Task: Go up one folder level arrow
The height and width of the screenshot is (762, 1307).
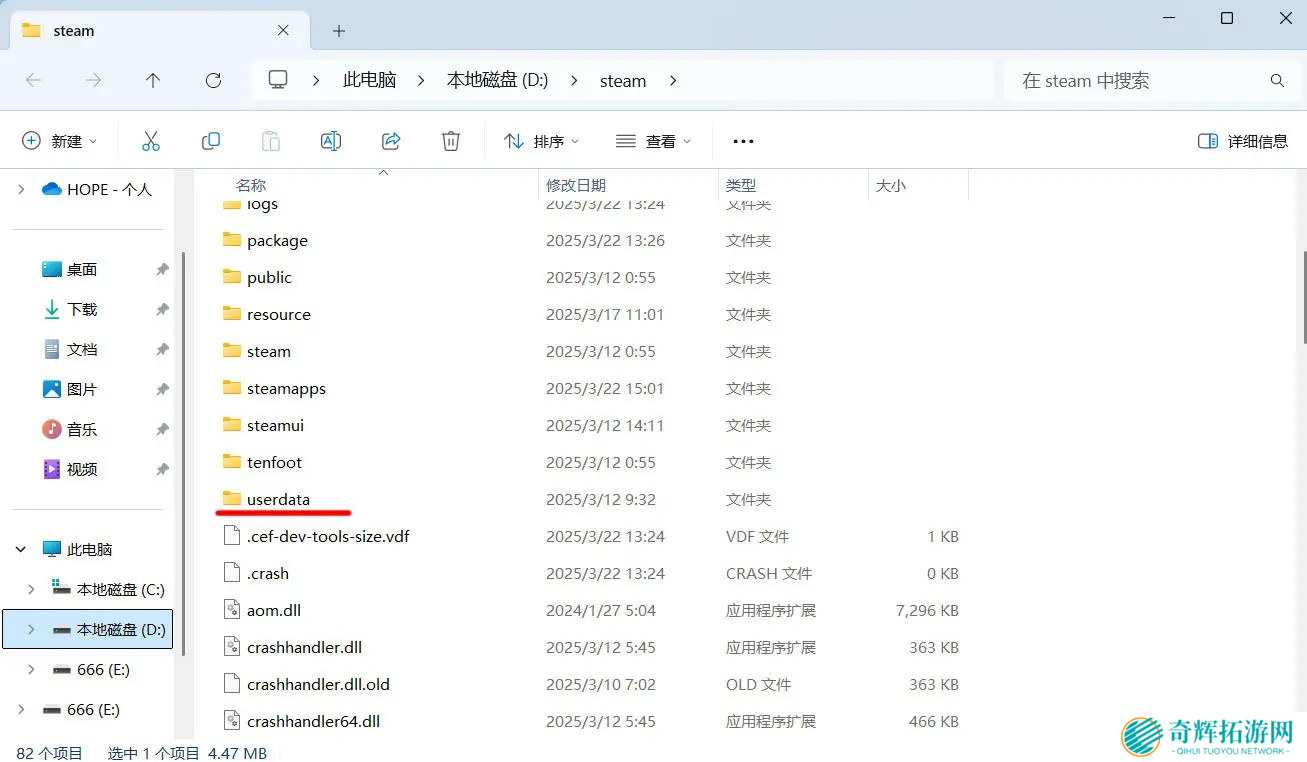Action: click(x=153, y=81)
